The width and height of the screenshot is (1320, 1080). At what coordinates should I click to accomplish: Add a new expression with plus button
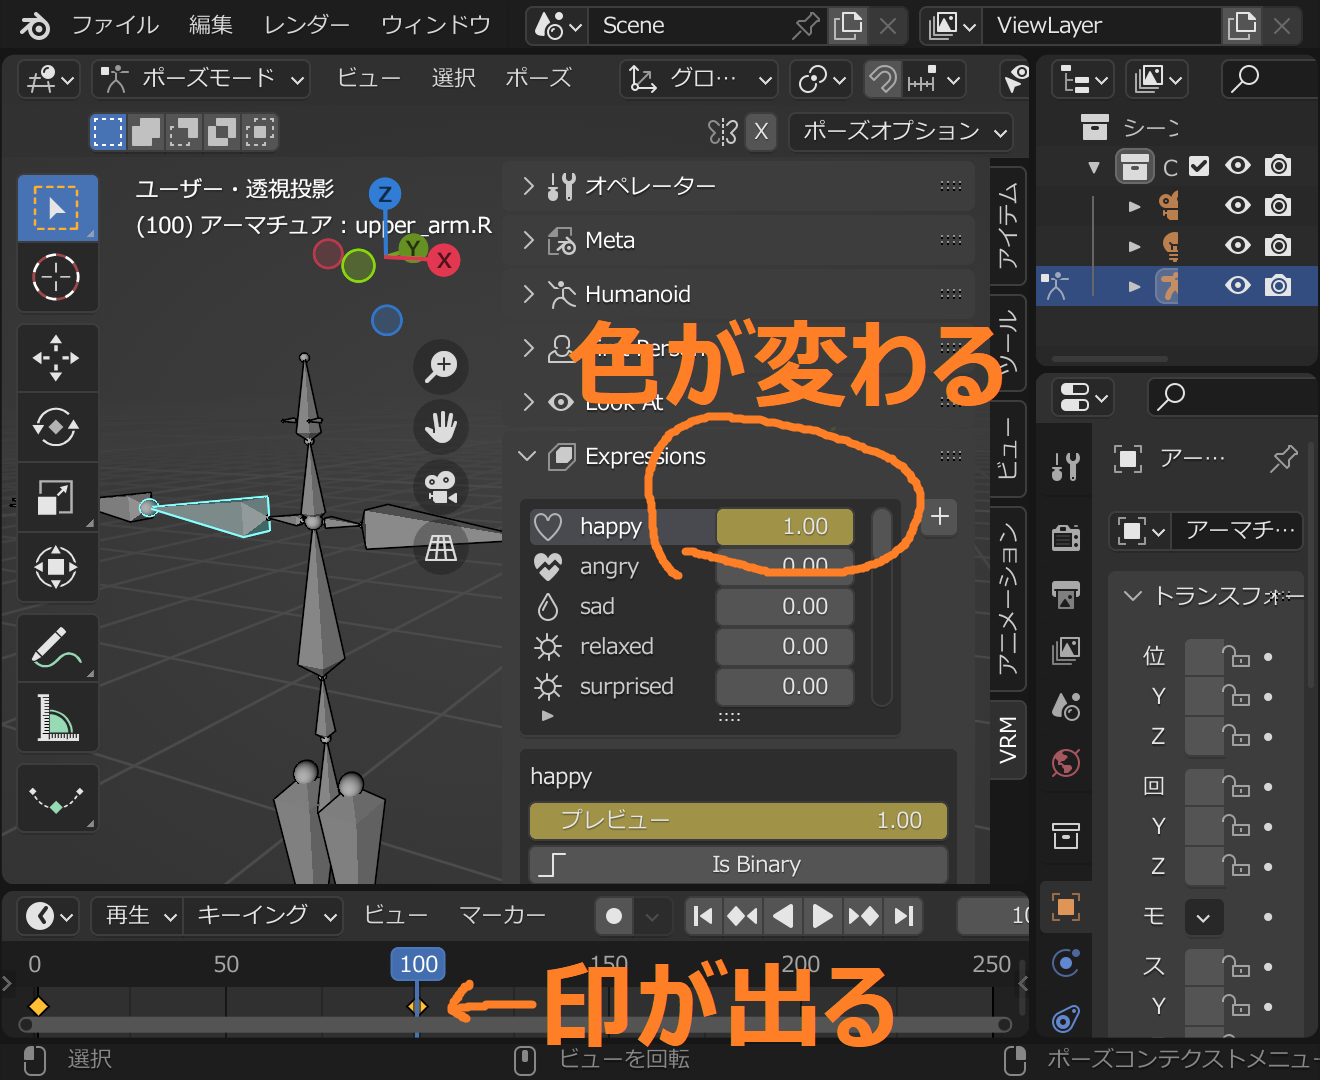(x=939, y=517)
